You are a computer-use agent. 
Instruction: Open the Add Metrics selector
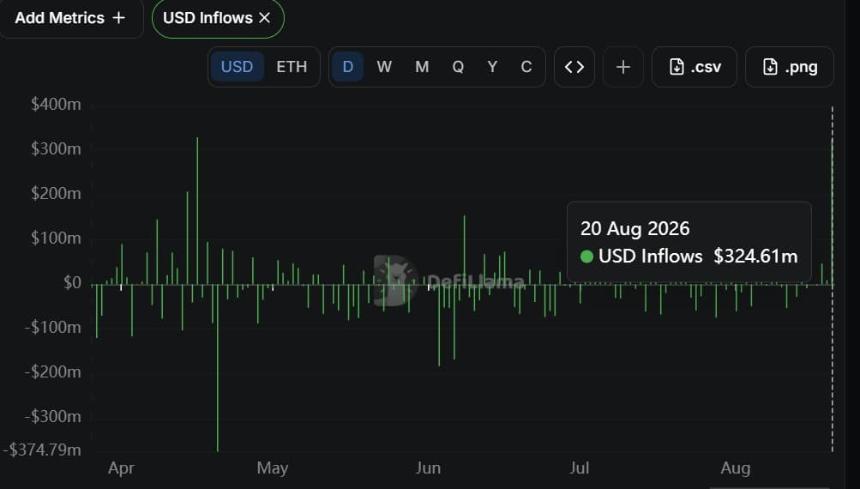point(70,18)
